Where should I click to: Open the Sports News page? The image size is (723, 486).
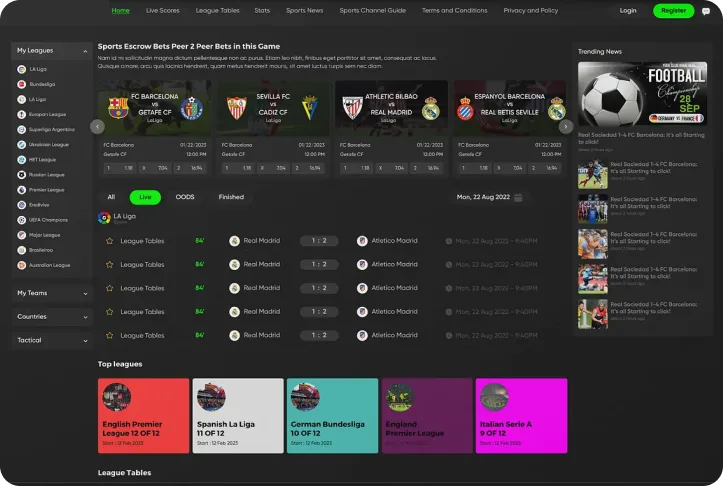pyautogui.click(x=305, y=11)
